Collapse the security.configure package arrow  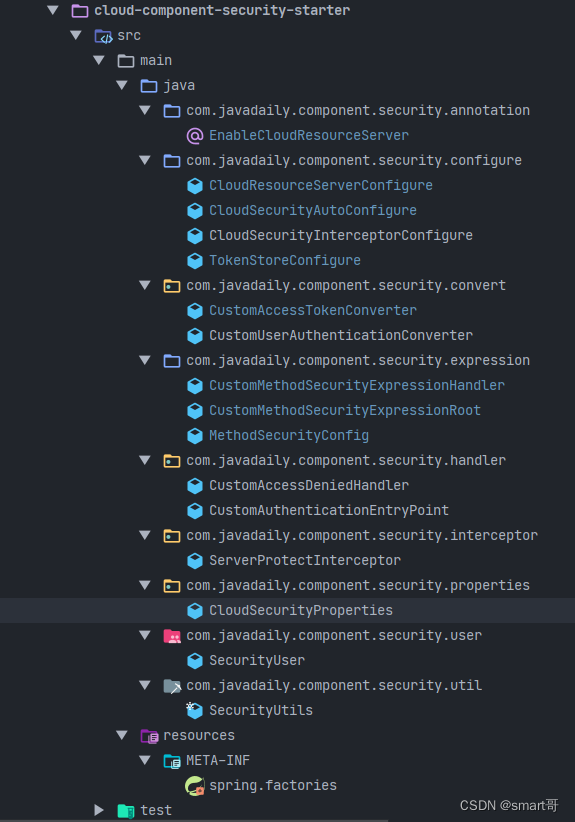click(x=145, y=160)
